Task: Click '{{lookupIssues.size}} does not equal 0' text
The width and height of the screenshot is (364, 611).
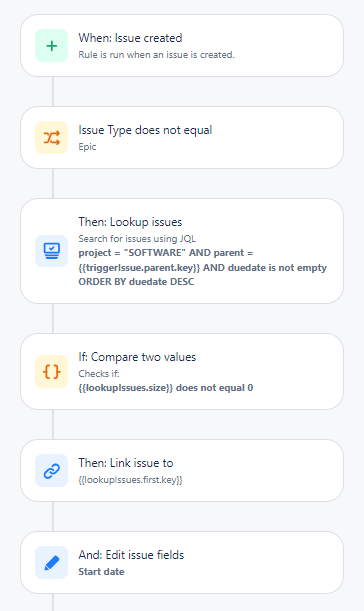Action: [x=166, y=388]
